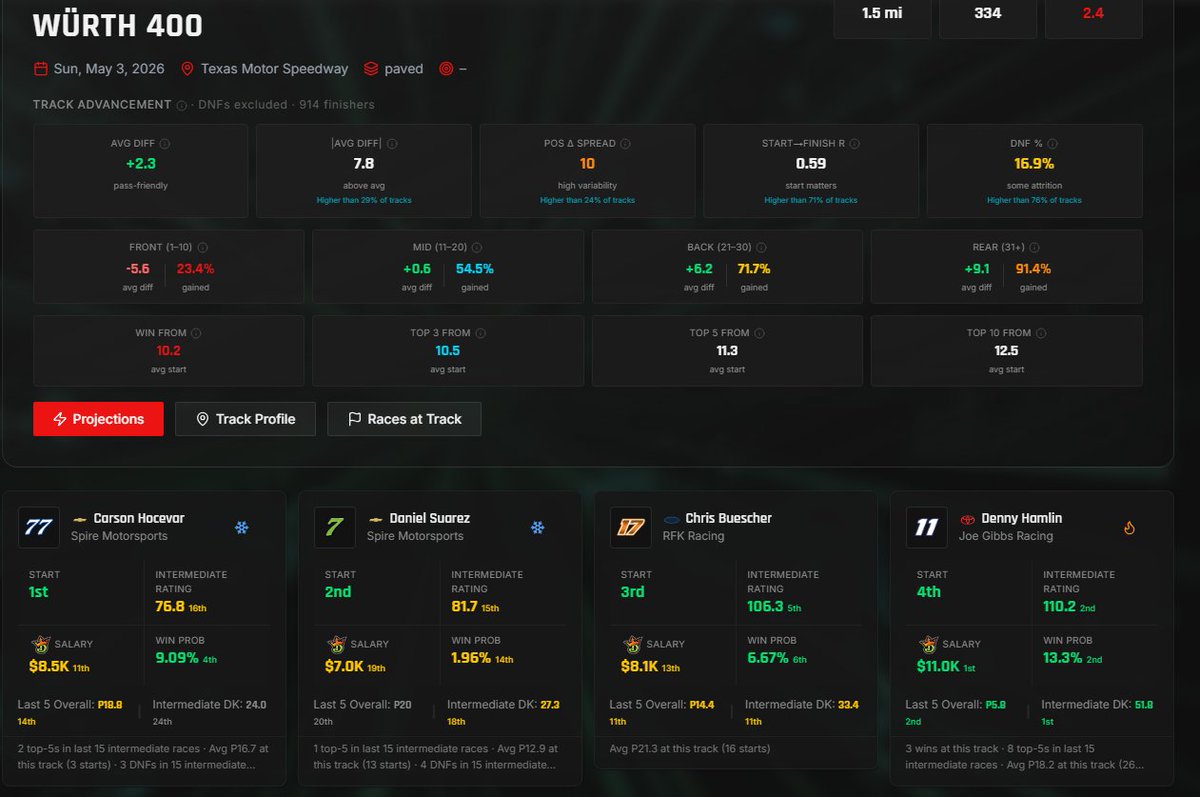Image resolution: width=1200 pixels, height=797 pixels.
Task: Click 'Higher than 76% of tracks' text
Action: pos(1034,200)
